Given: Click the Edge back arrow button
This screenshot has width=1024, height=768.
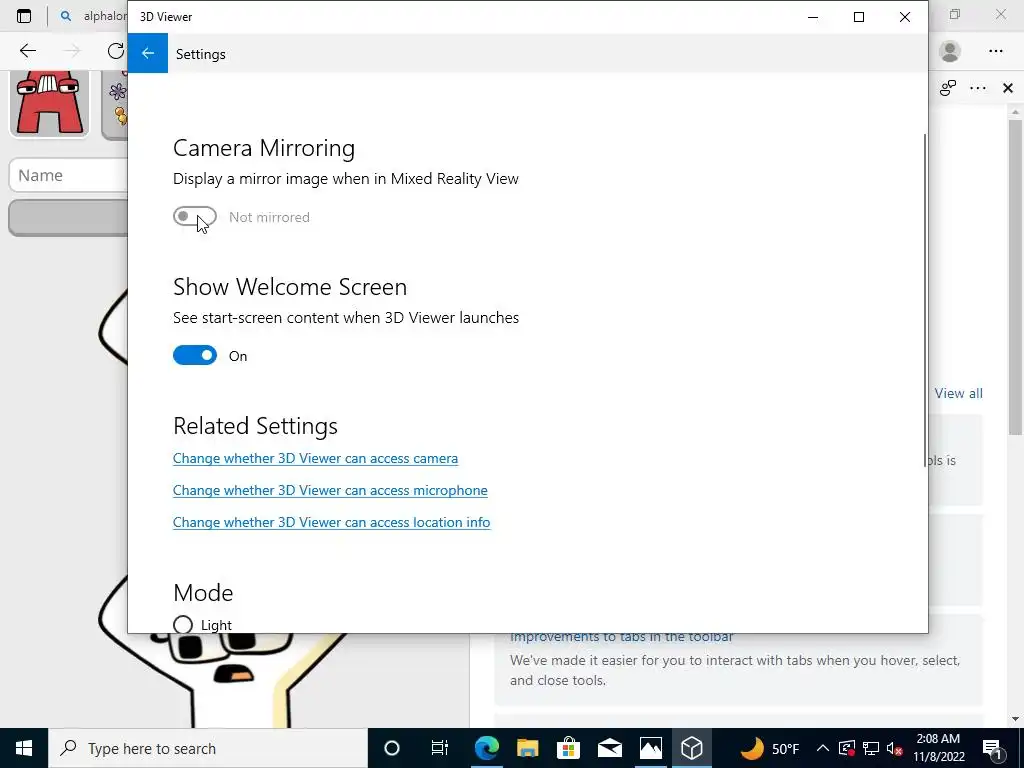Looking at the screenshot, I should (x=27, y=51).
